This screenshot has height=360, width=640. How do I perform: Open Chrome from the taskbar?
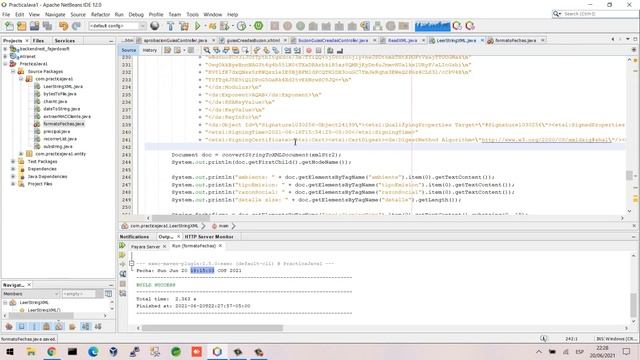point(51,351)
